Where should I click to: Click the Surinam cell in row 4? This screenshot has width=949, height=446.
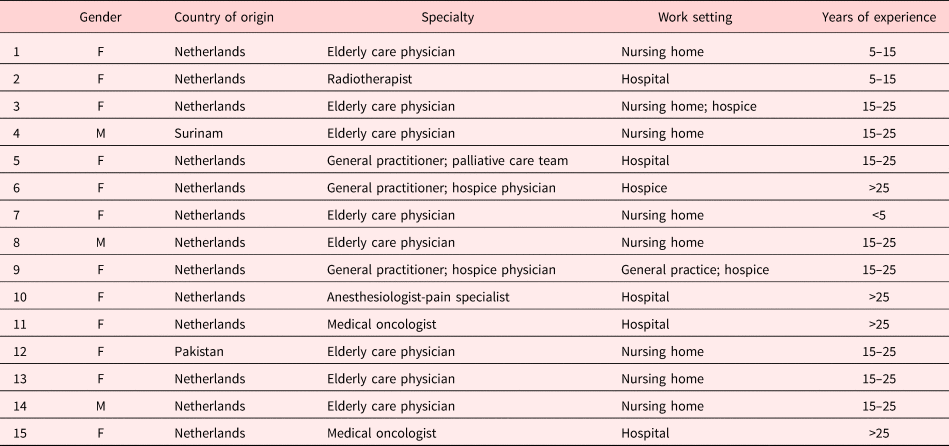(198, 133)
